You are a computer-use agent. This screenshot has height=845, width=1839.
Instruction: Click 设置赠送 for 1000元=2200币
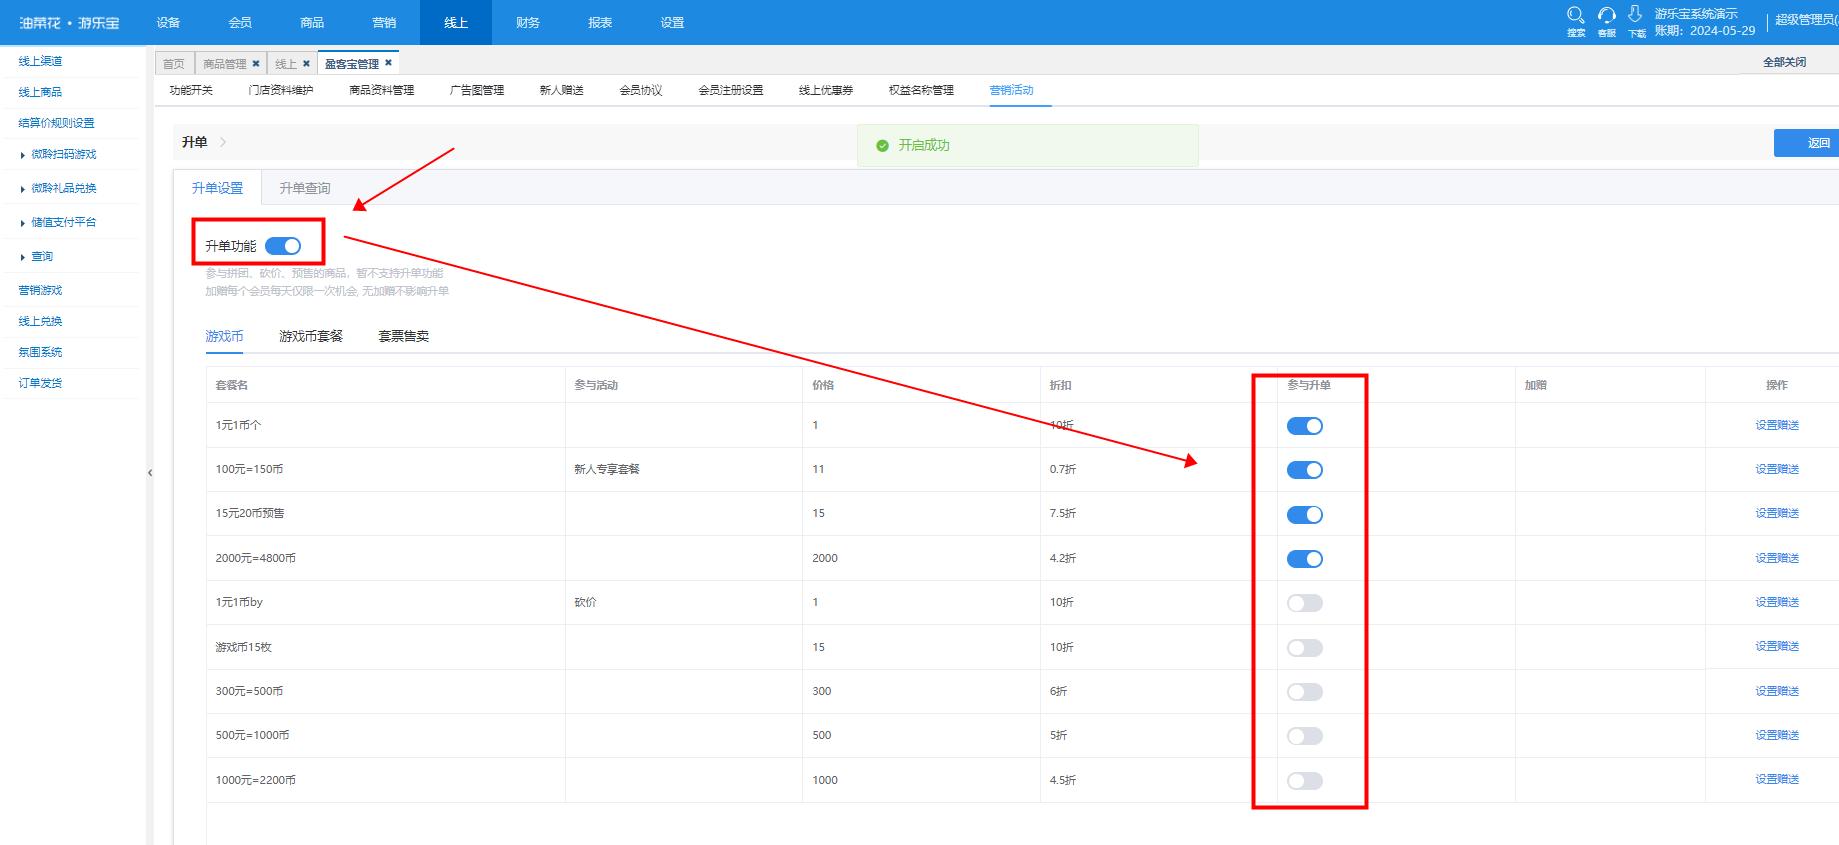click(x=1777, y=779)
